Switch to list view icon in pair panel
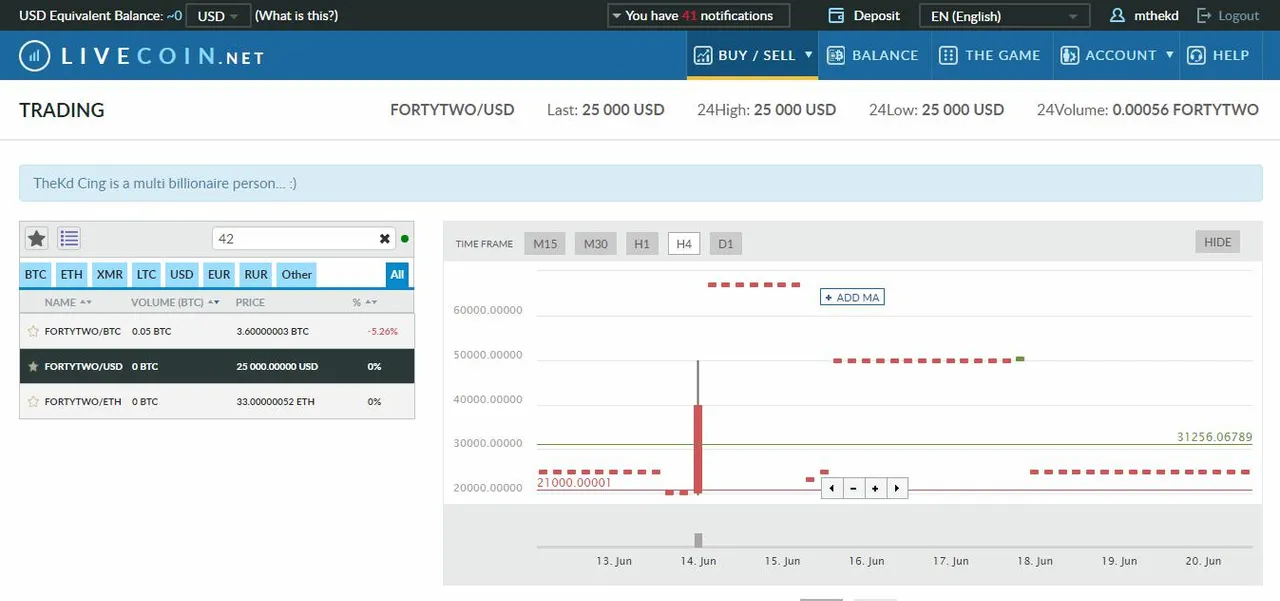Viewport: 1280px width, 601px height. (x=69, y=238)
